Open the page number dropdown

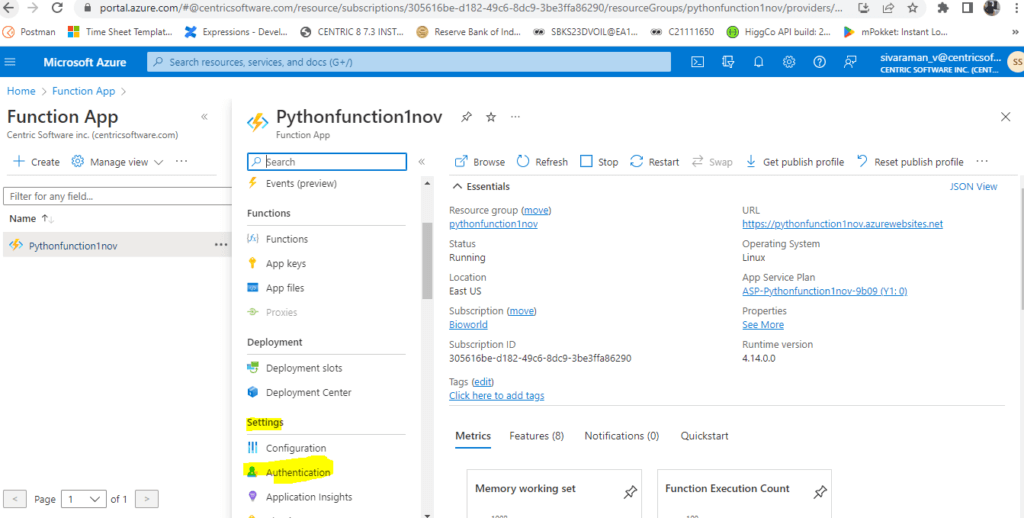pos(84,499)
